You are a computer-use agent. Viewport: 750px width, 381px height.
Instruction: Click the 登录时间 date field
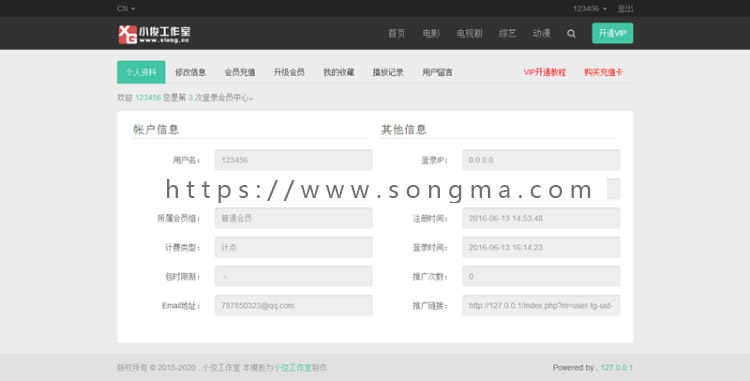click(541, 247)
